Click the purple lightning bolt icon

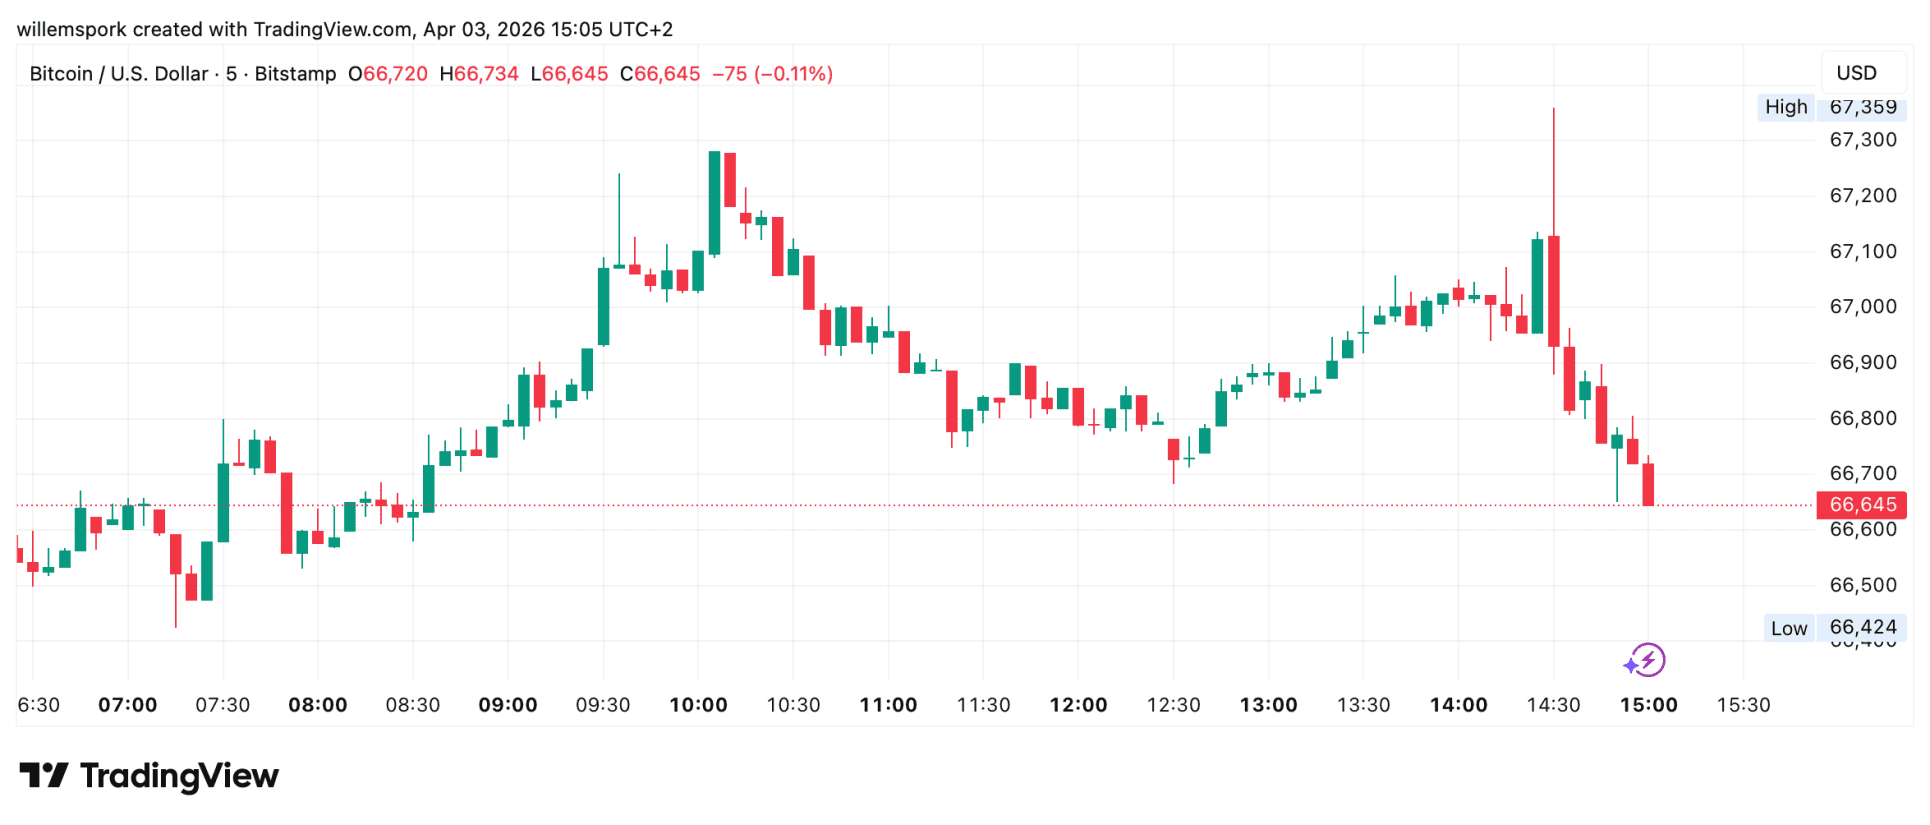click(1645, 660)
